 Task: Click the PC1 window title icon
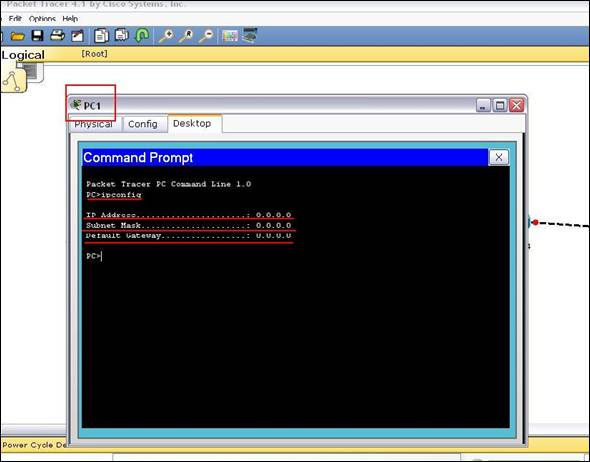point(76,105)
